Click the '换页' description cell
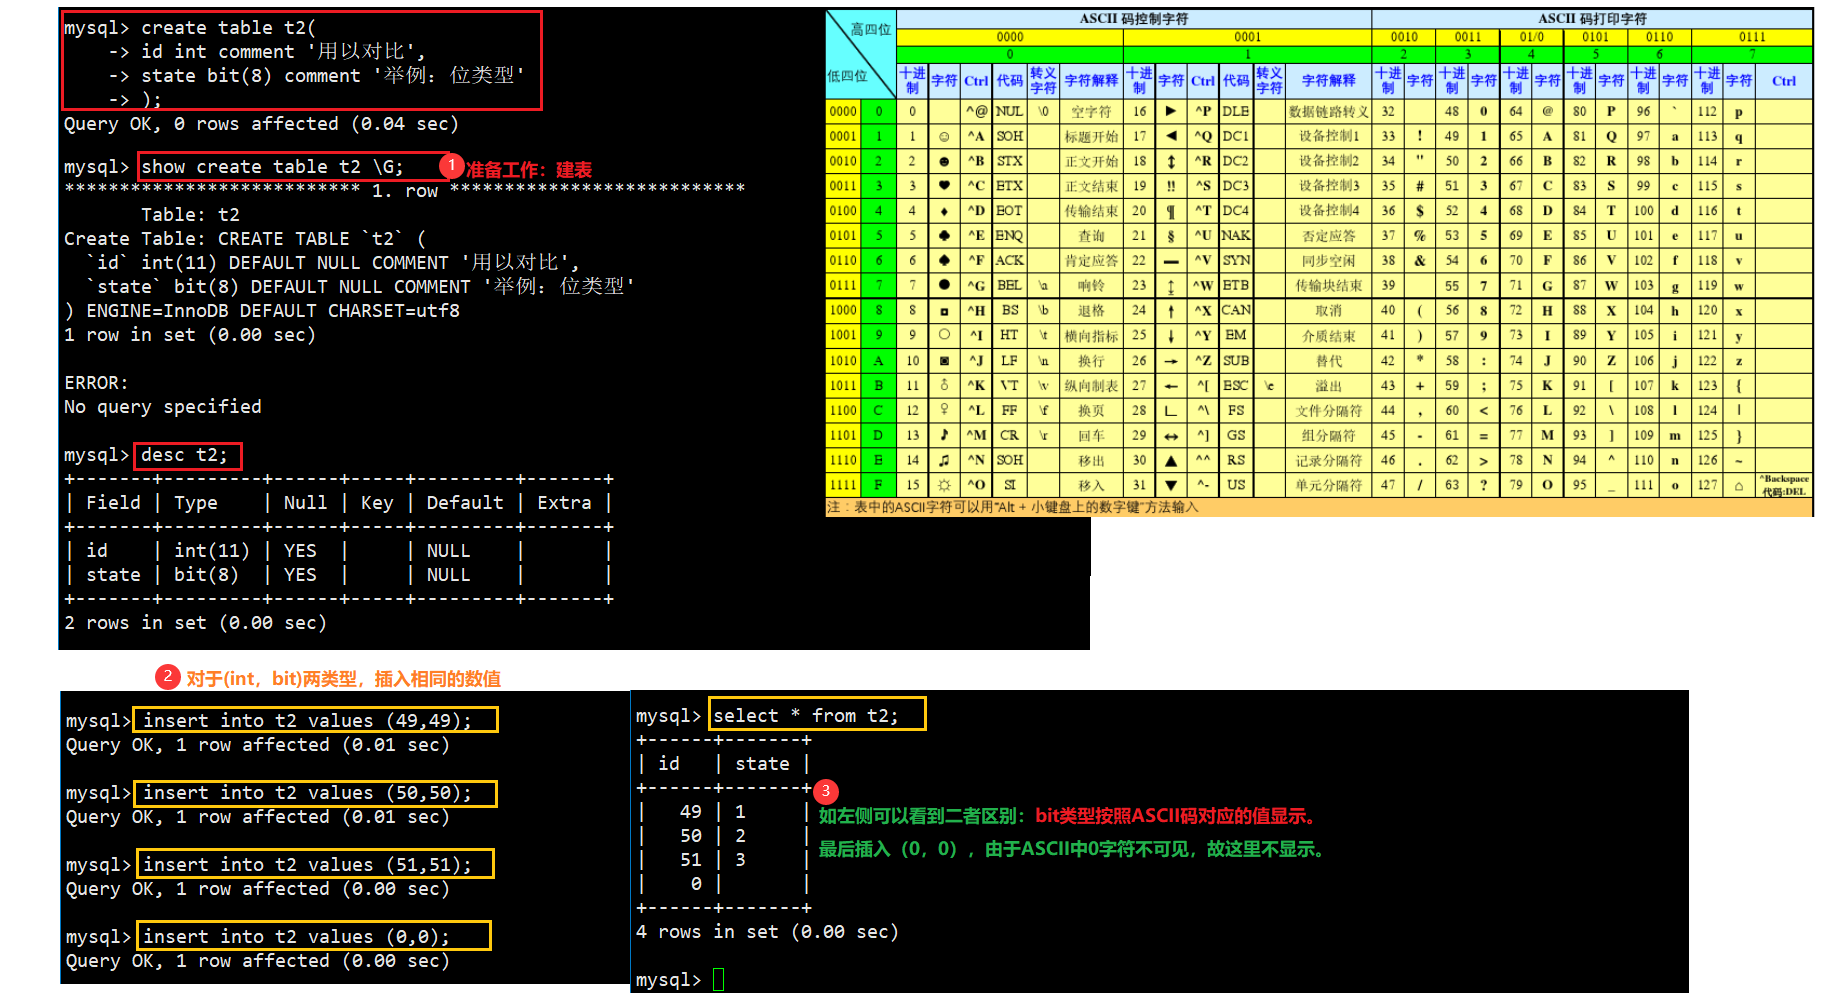 tap(1091, 411)
